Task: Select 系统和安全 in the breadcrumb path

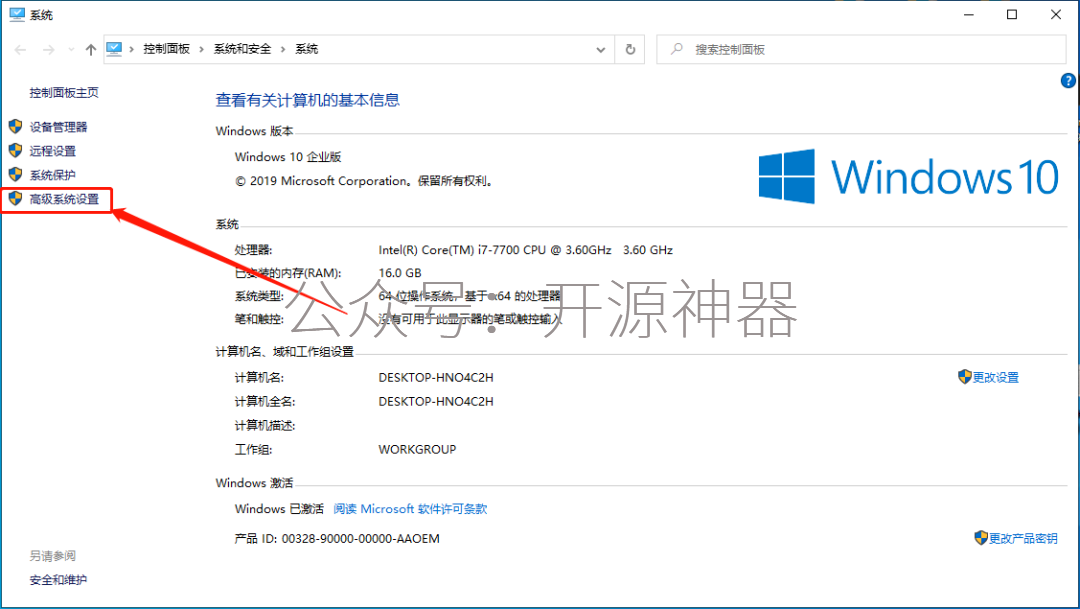Action: (242, 49)
